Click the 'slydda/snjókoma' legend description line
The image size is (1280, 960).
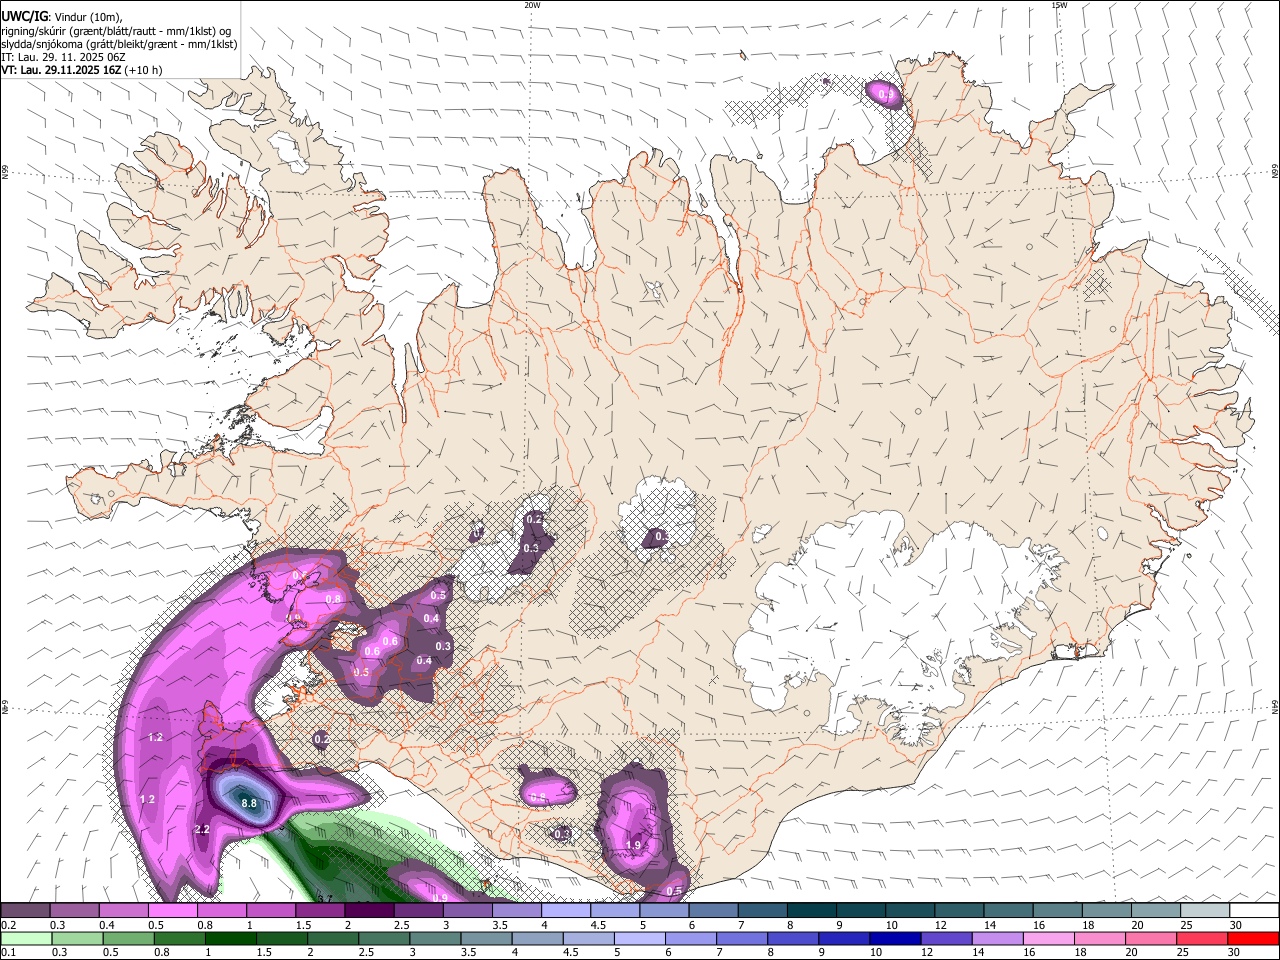pyautogui.click(x=119, y=44)
